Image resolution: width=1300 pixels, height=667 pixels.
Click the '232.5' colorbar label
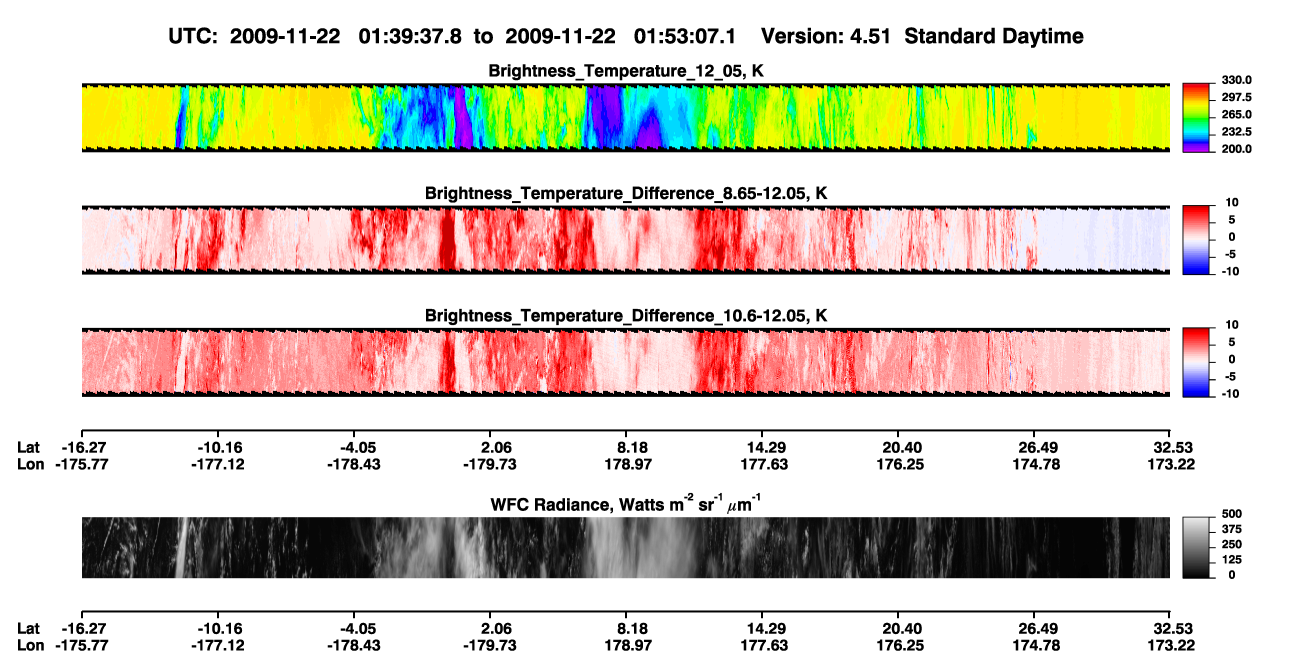1238,131
